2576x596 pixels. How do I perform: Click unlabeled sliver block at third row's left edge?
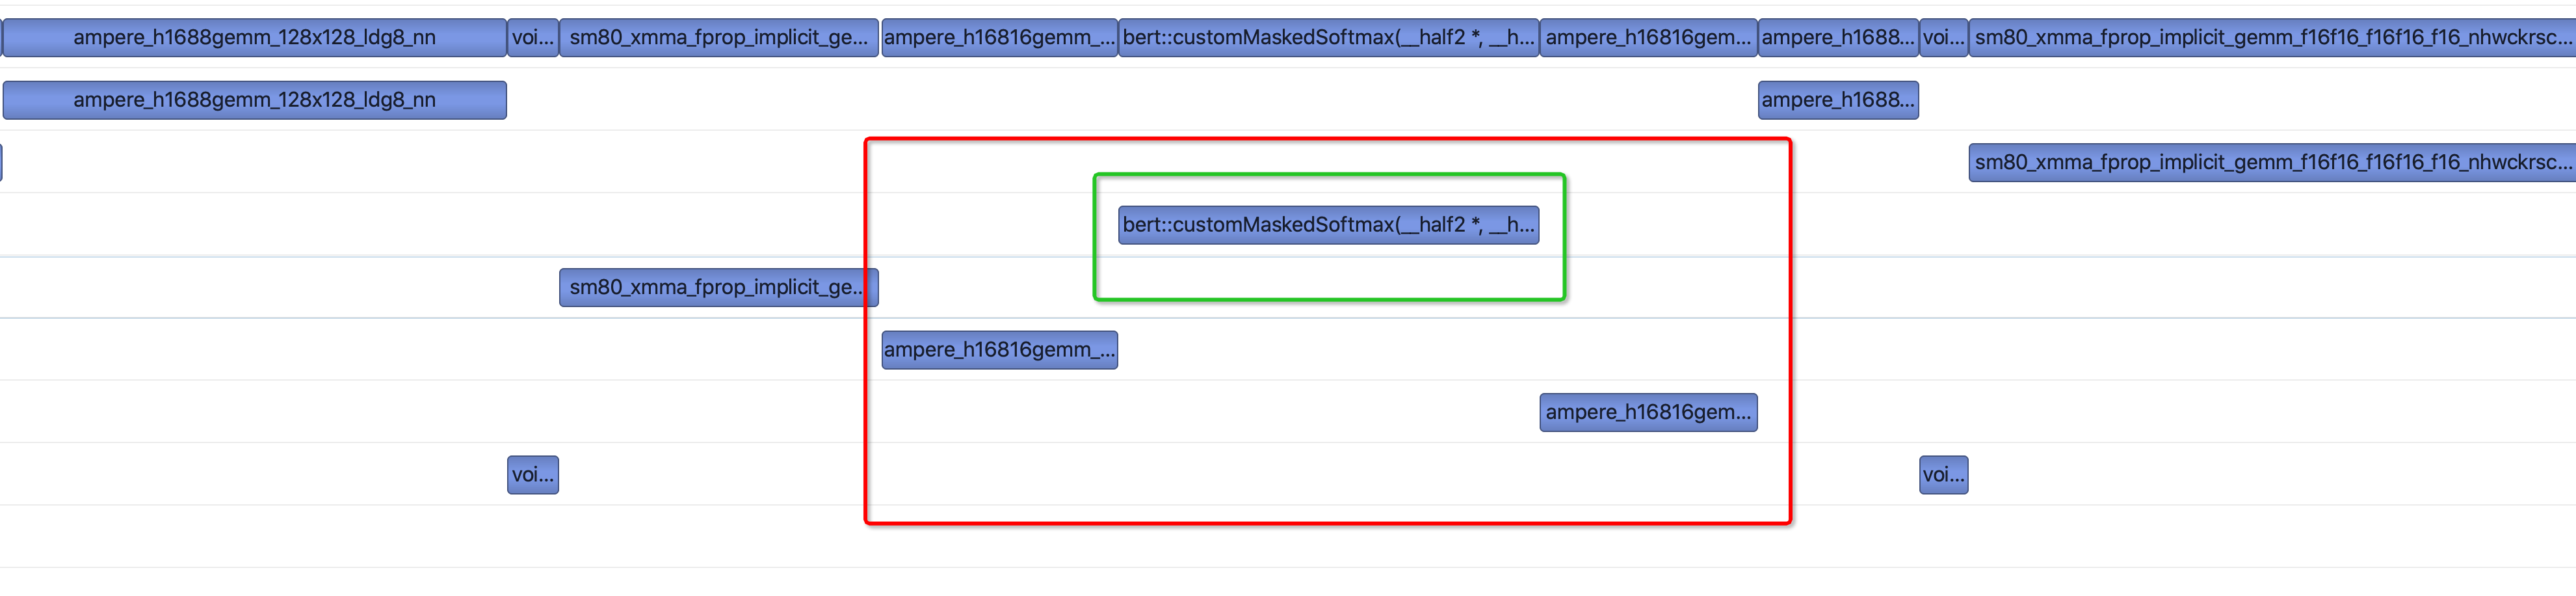click(1, 163)
